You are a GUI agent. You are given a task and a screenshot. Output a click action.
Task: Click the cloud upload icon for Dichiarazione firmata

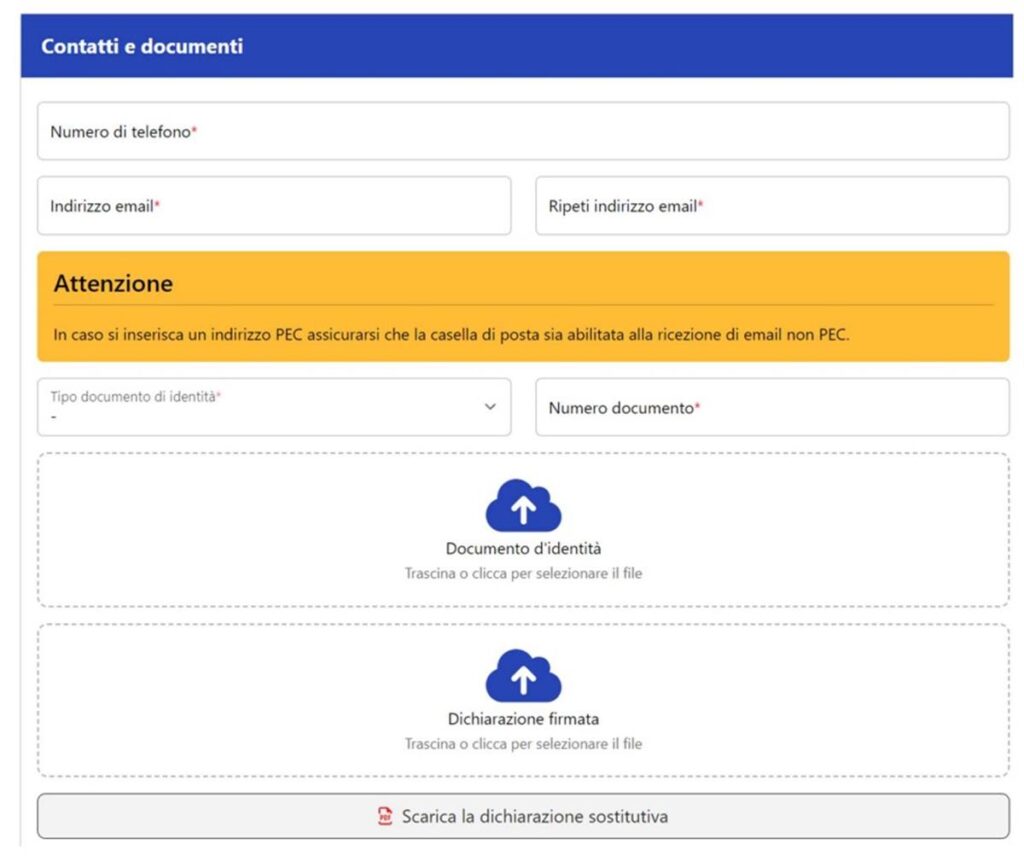point(523,676)
